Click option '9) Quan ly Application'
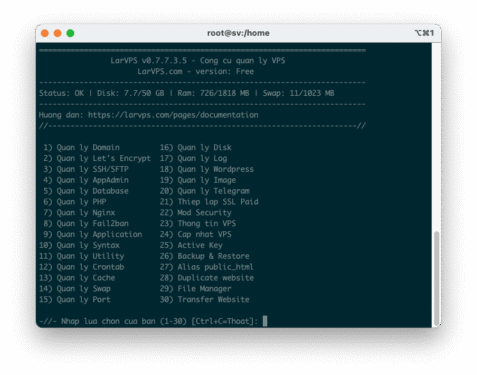Screen dimensions: 477x375 coord(93,234)
